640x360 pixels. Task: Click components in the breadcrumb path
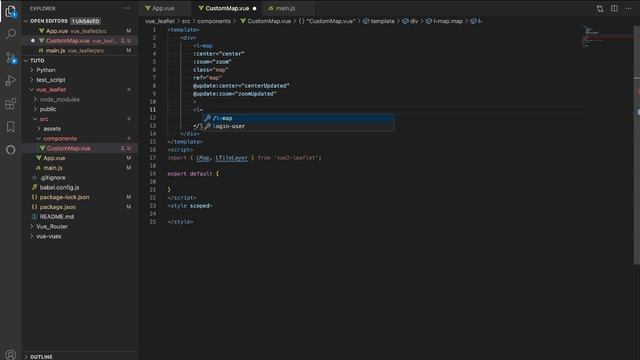coord(214,21)
